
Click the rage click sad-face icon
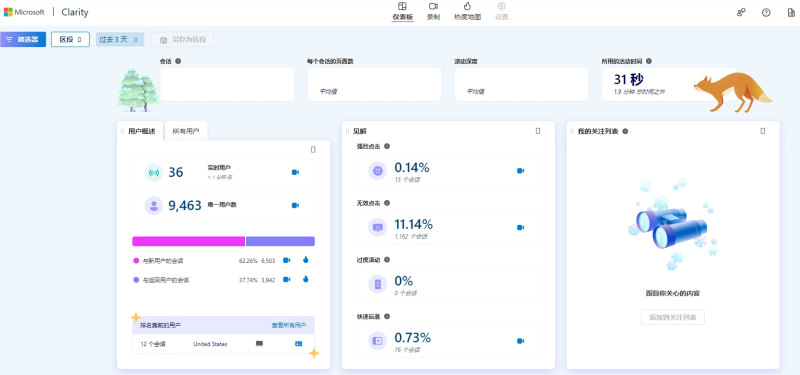click(378, 170)
